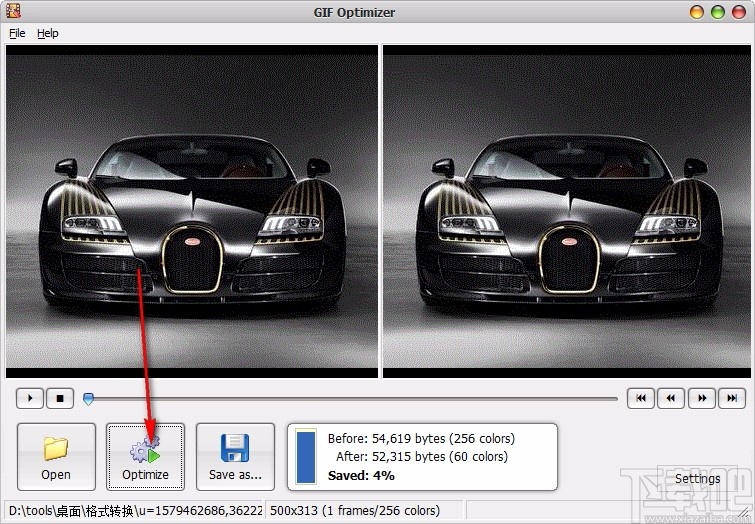Image resolution: width=755 pixels, height=524 pixels.
Task: Run Optimize on the loaded GIF
Action: coord(145,457)
